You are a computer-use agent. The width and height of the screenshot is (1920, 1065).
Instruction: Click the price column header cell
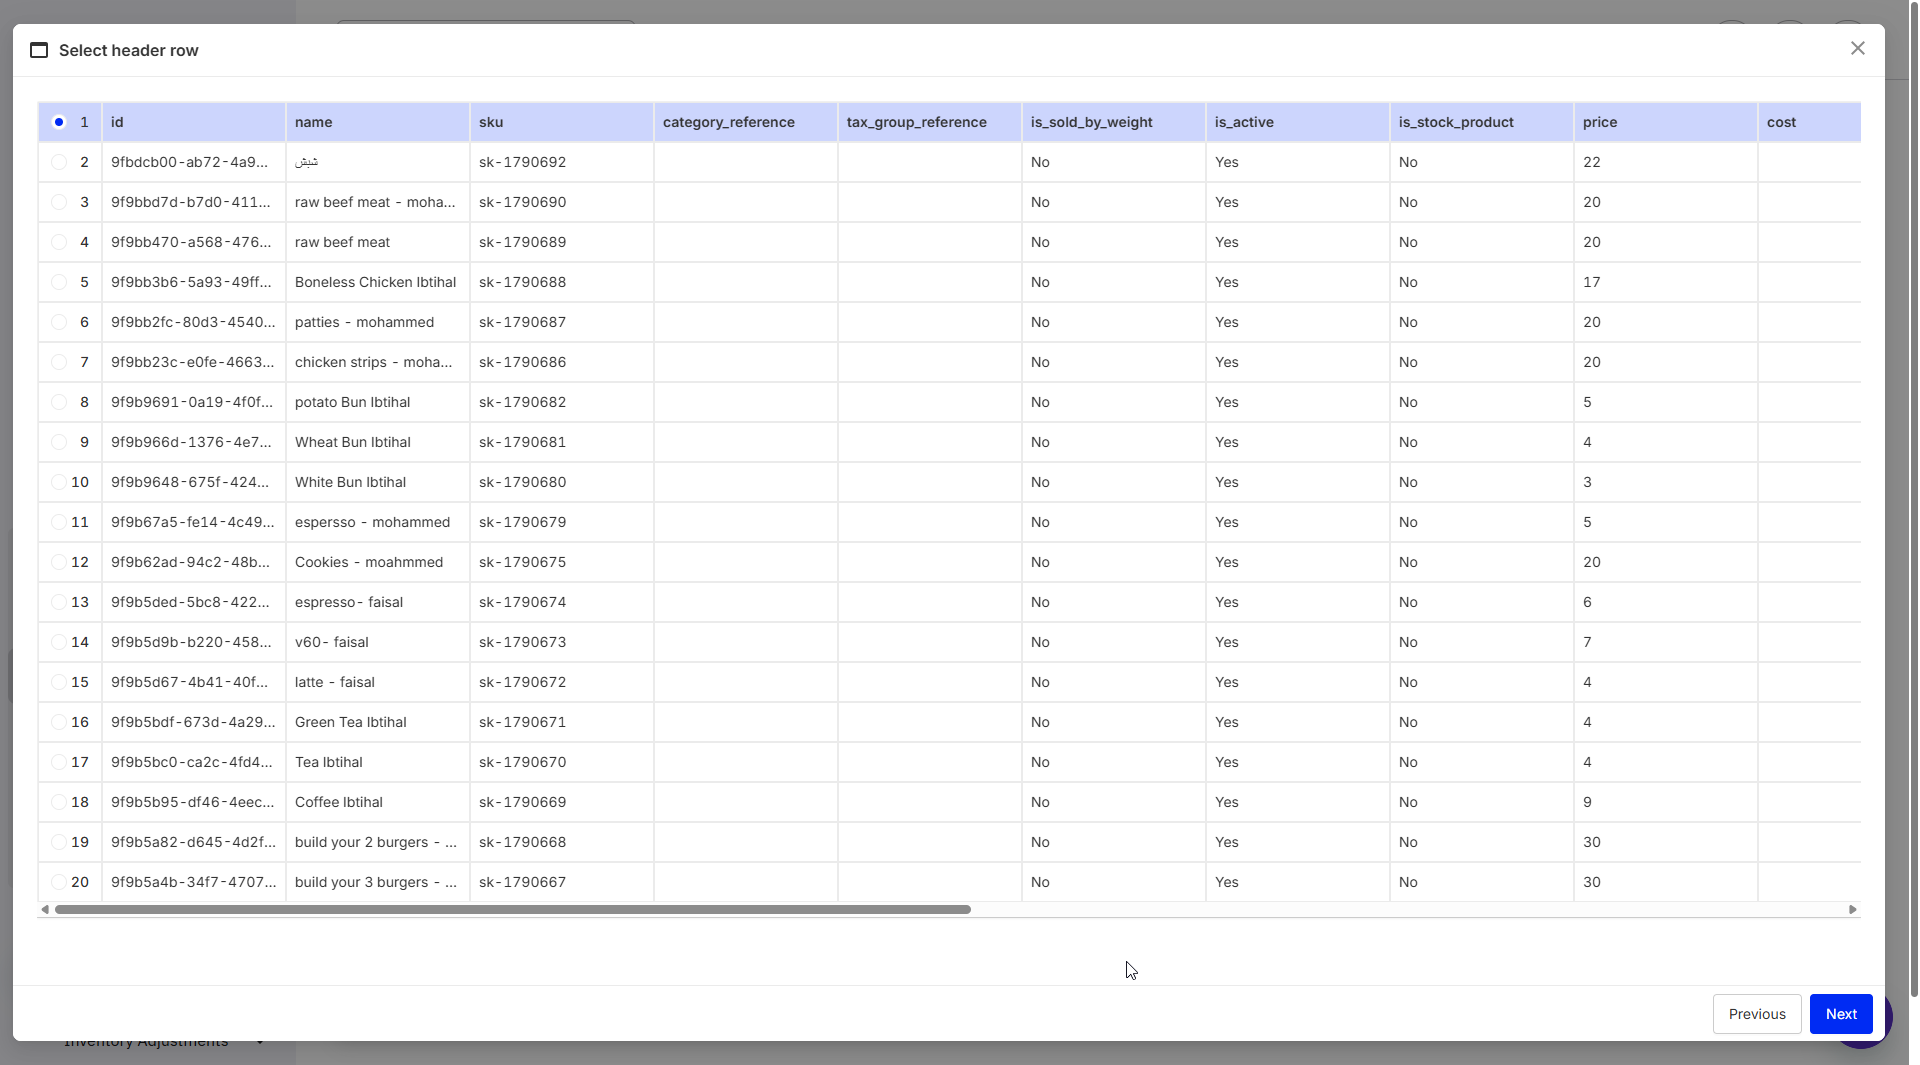pos(1599,122)
